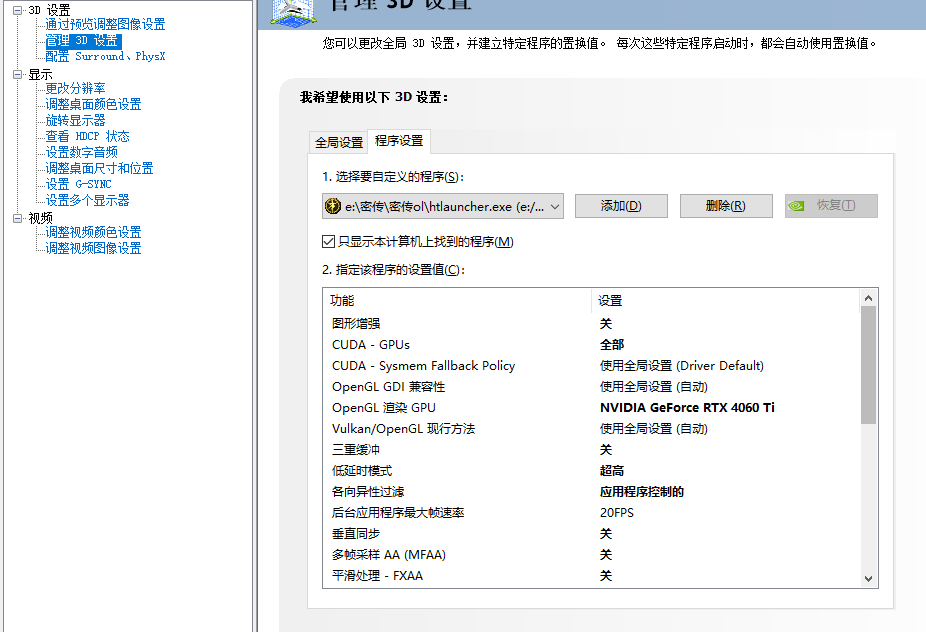Open 调整桌面尺寸和位置 page
The width and height of the screenshot is (926, 632).
coord(99,168)
